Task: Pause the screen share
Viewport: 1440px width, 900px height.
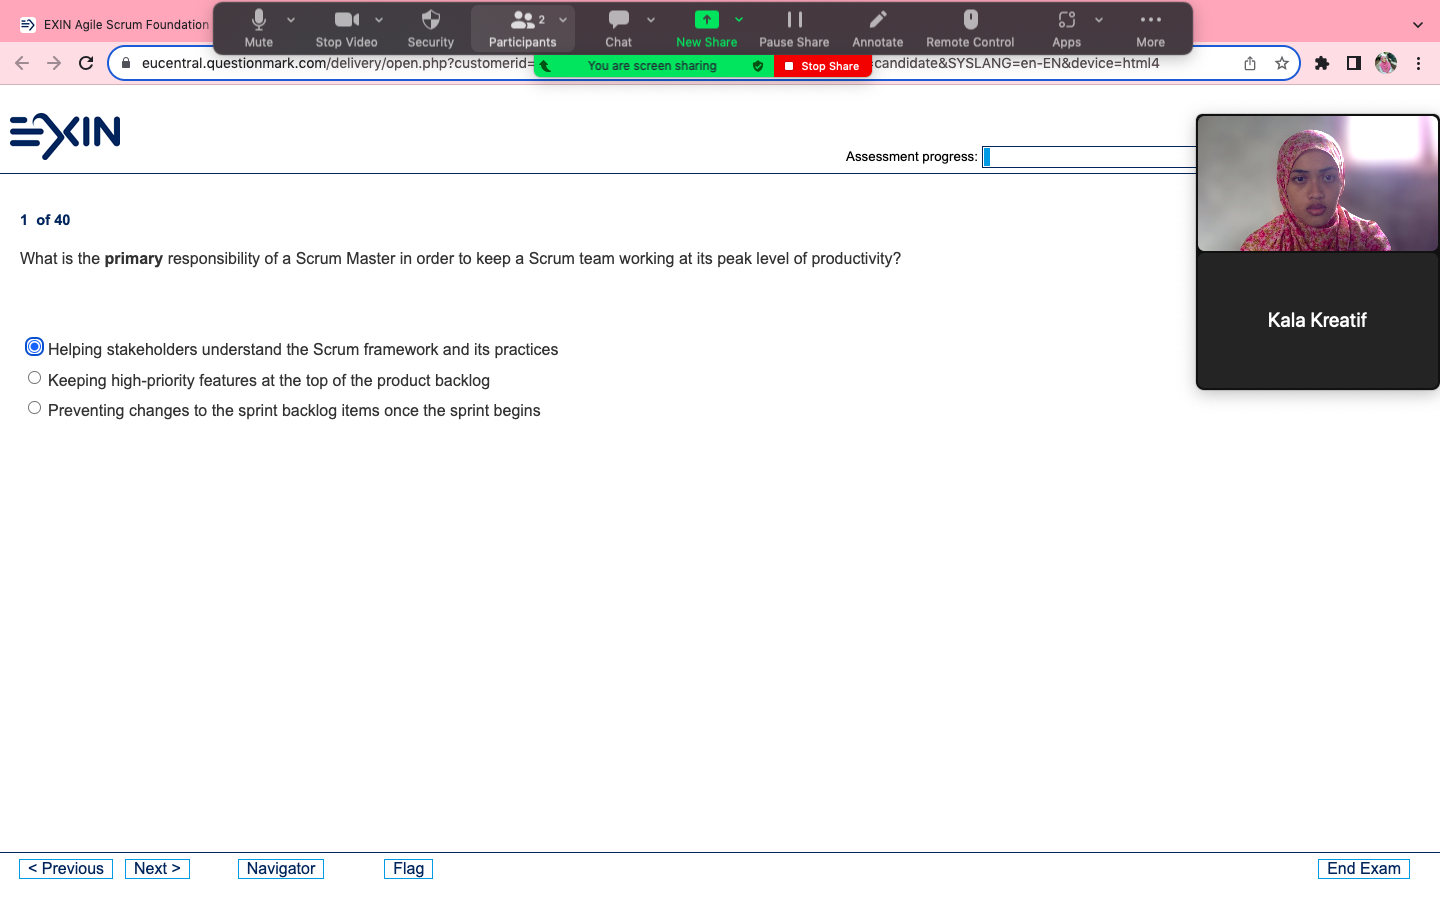Action: pyautogui.click(x=794, y=21)
